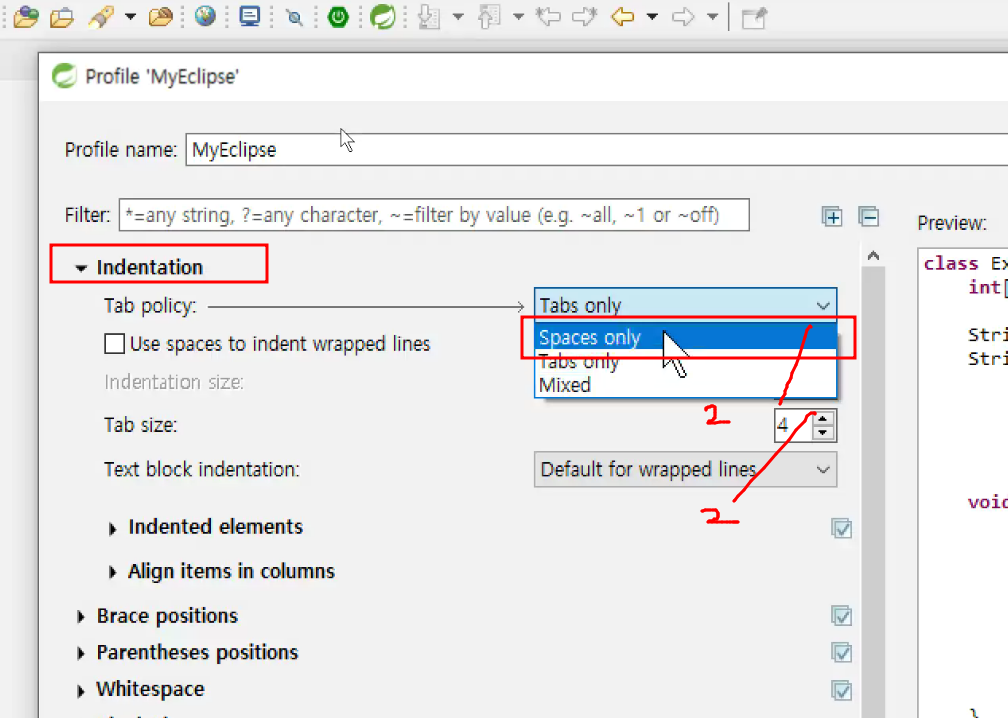Click the Open Task folder toolbar icon

[x=62, y=17]
